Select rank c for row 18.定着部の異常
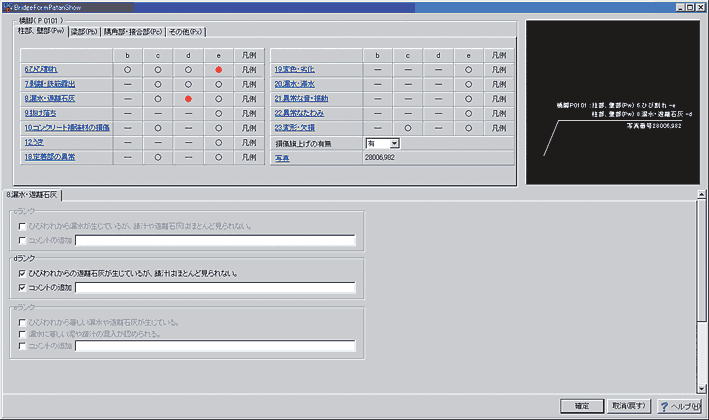 (158, 157)
